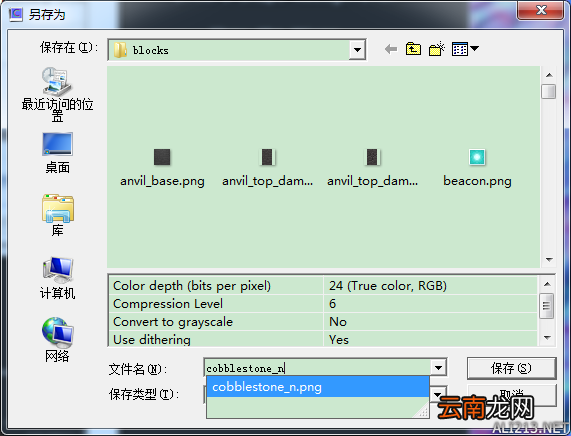Expand the 'blocks' save-in folder dropdown

pos(357,50)
